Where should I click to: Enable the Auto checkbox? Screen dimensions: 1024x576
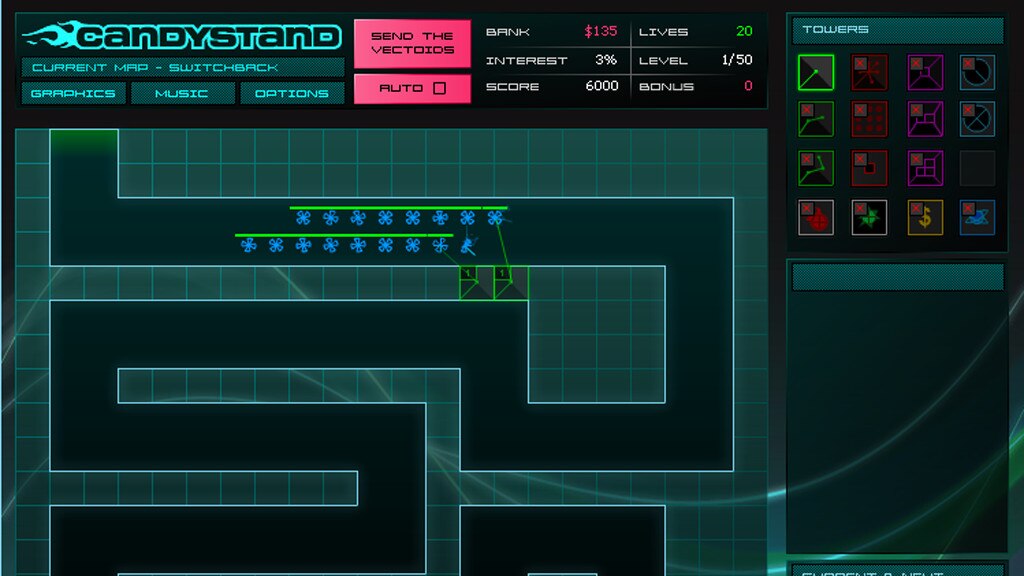click(x=439, y=88)
